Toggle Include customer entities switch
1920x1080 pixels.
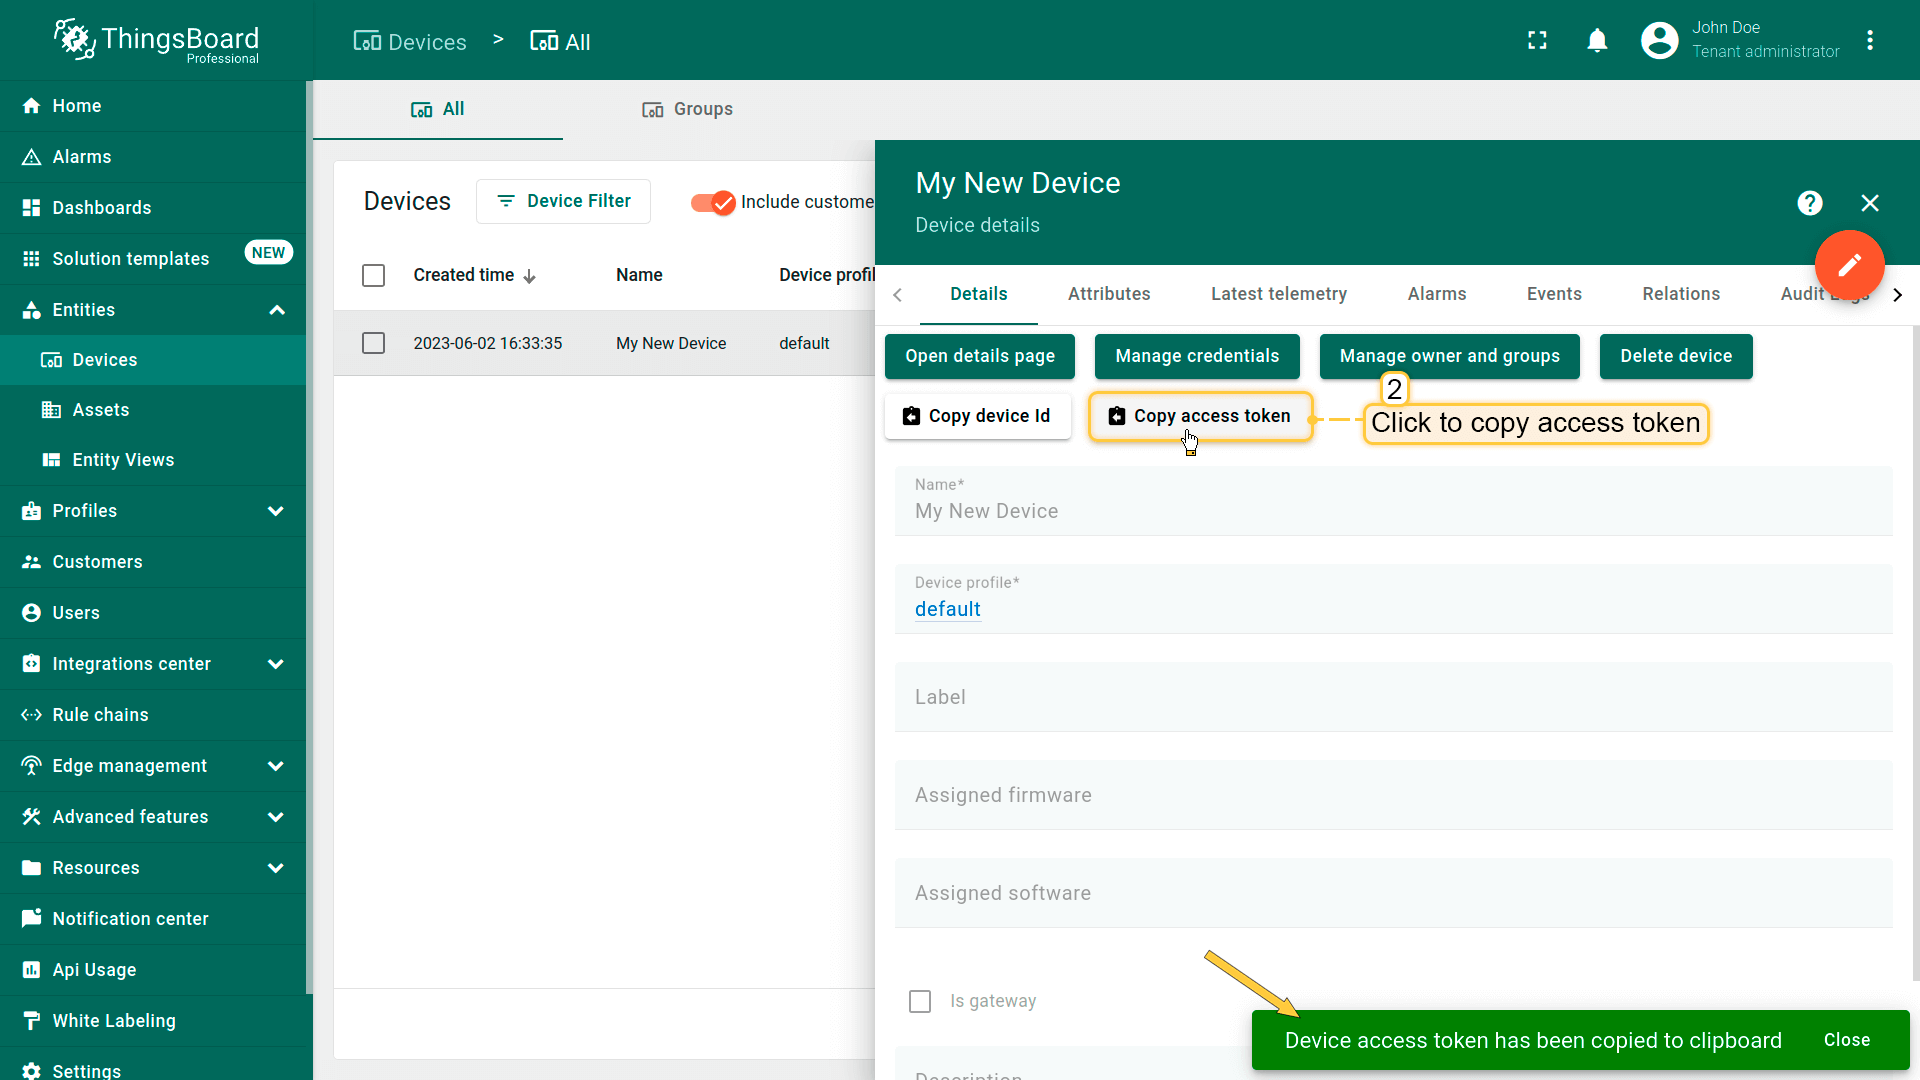713,202
